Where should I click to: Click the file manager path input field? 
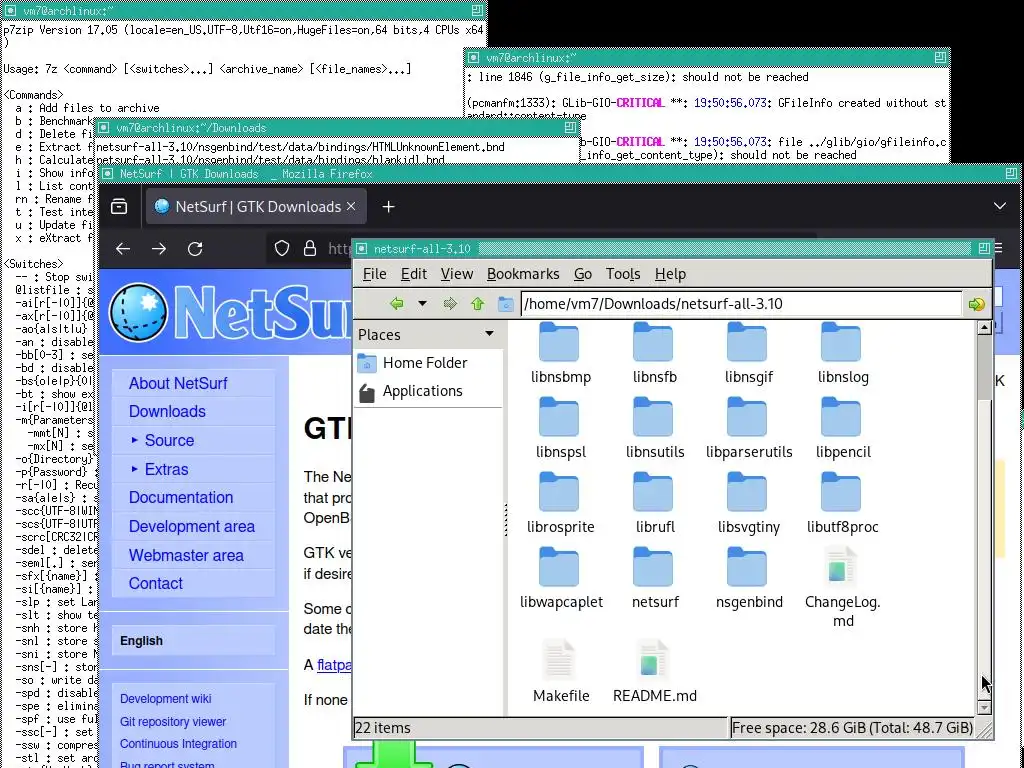coord(741,304)
